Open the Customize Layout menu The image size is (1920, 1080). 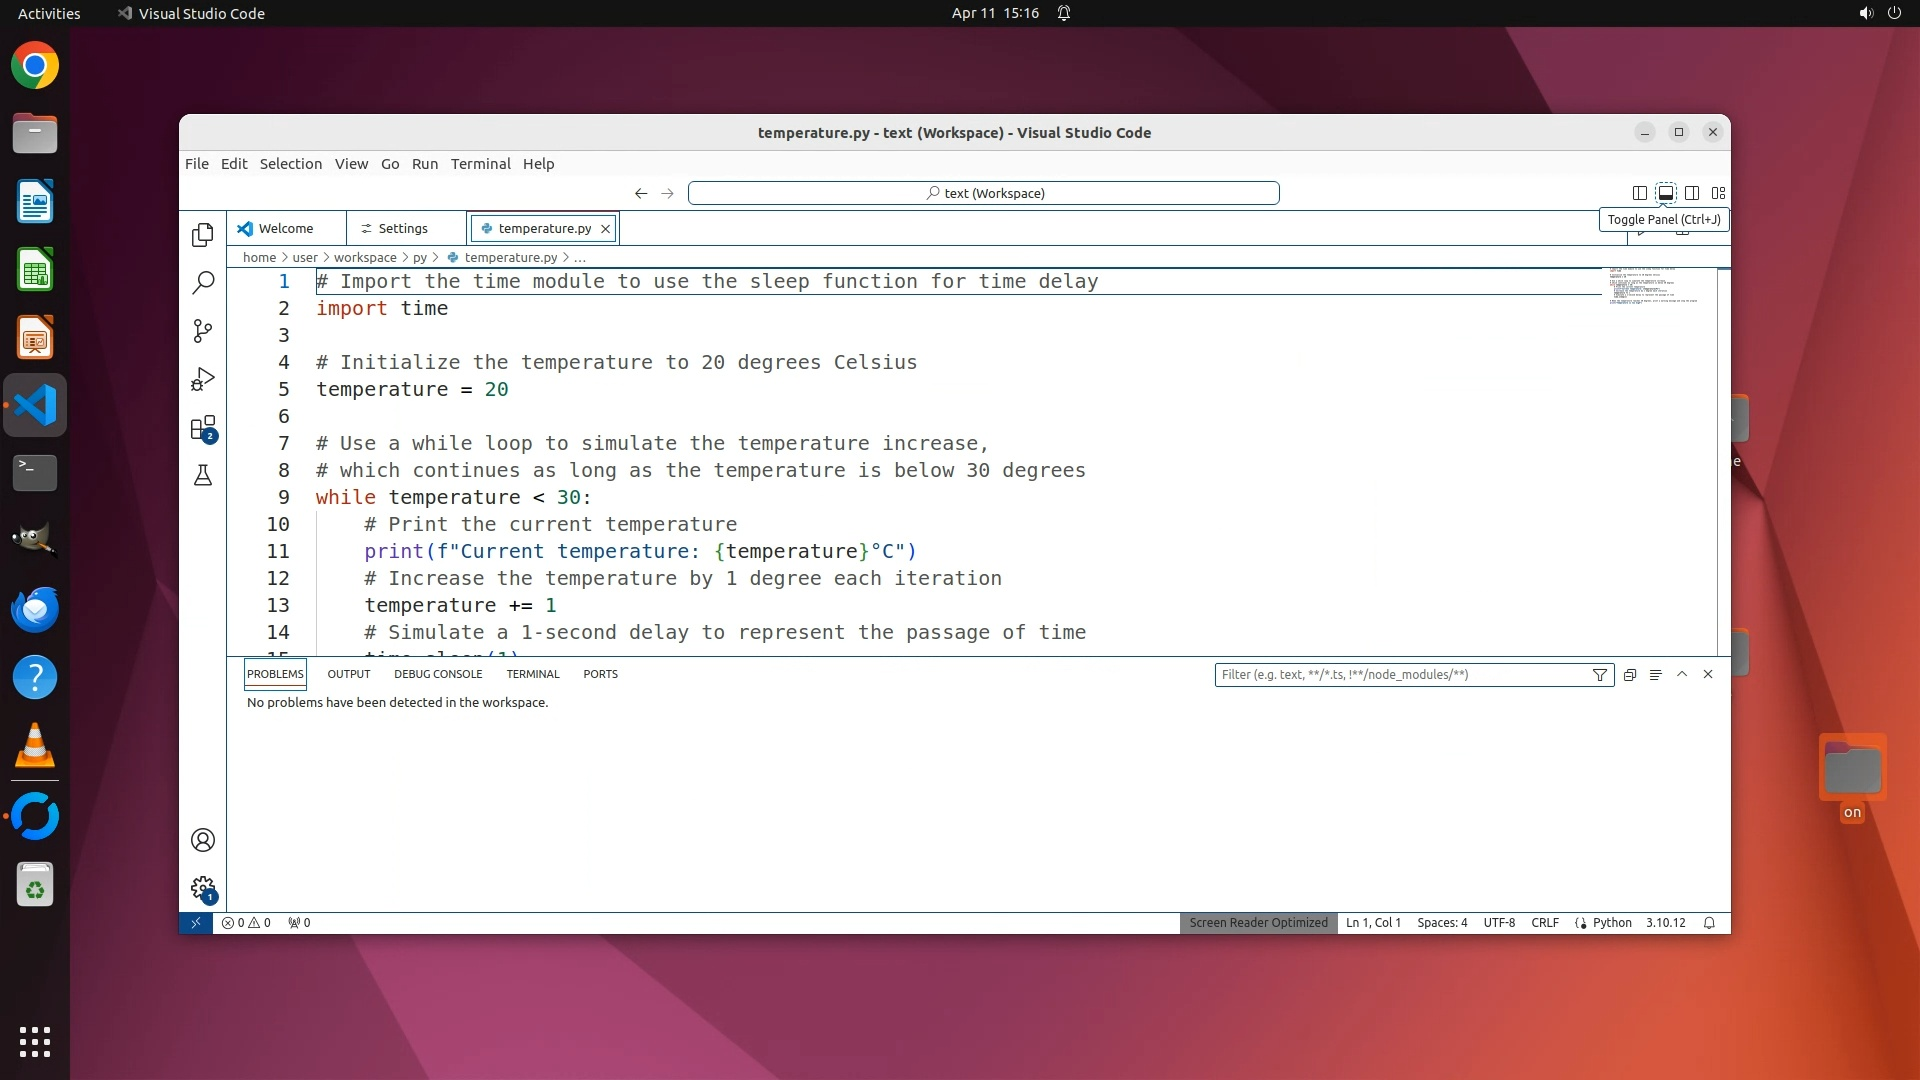coord(1719,193)
